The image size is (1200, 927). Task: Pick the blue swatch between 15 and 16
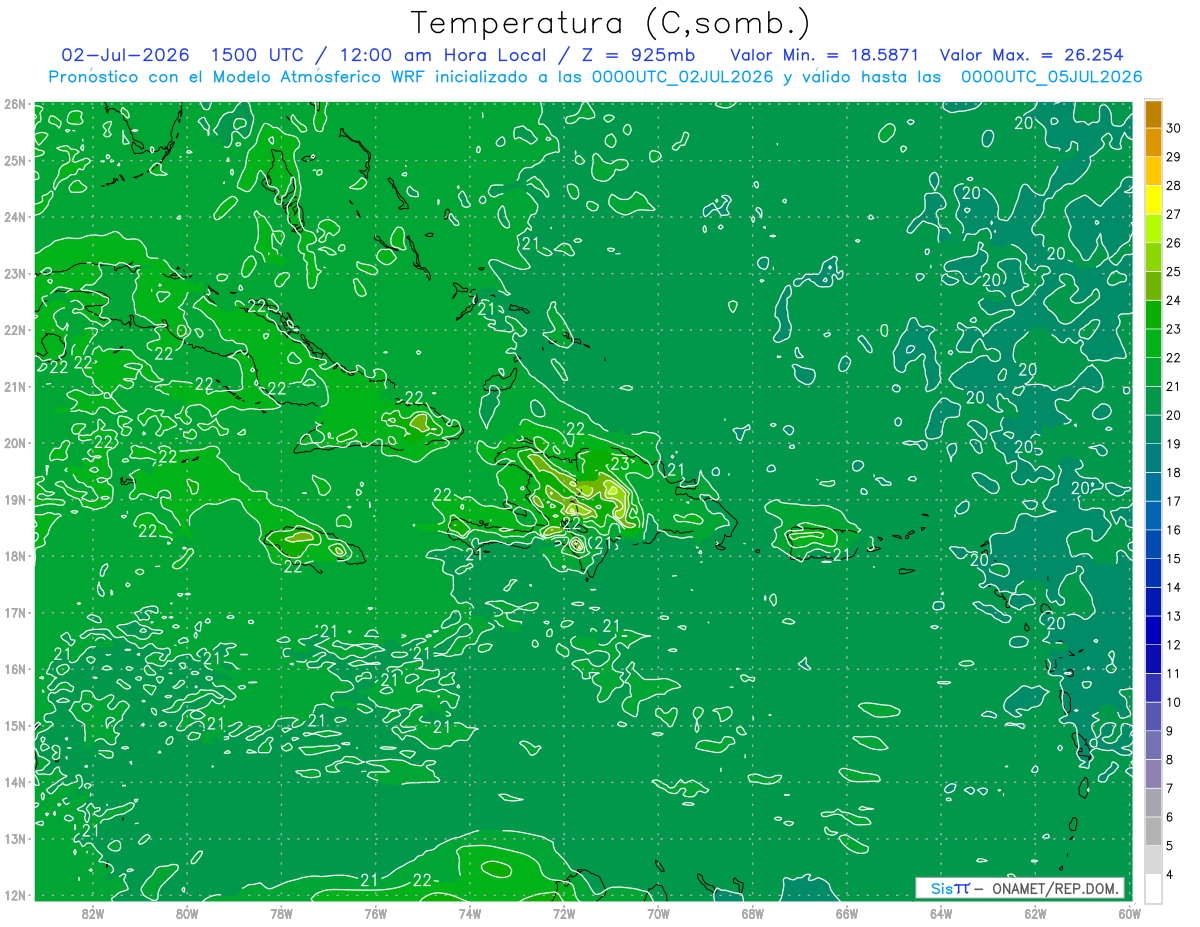[1154, 544]
